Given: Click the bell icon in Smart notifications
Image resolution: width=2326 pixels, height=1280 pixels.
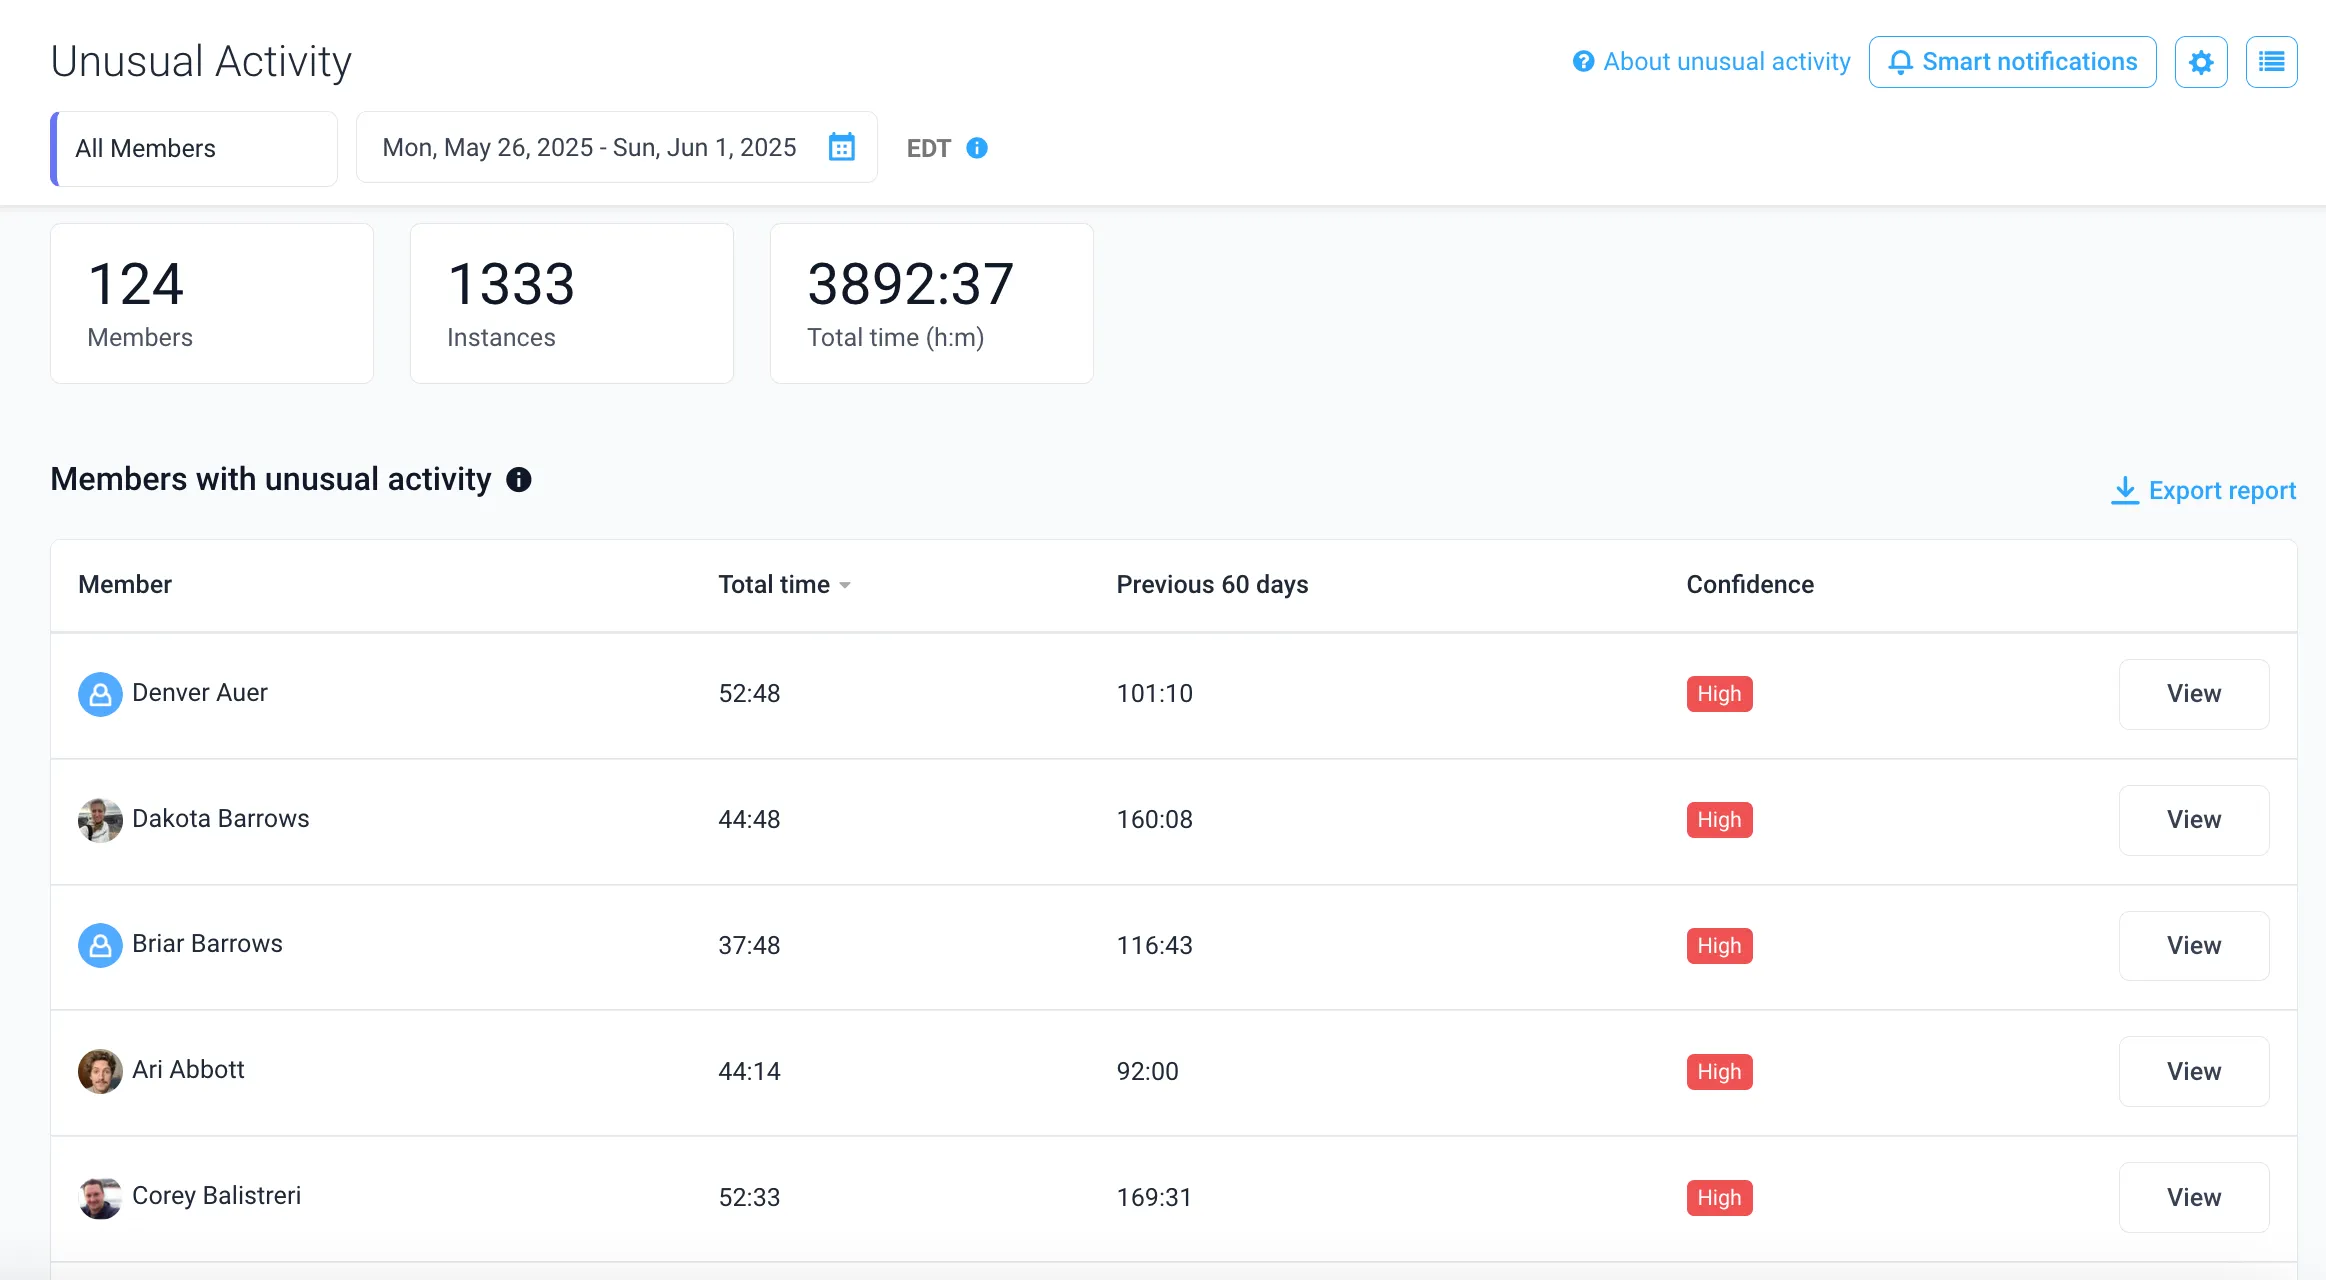Looking at the screenshot, I should point(1900,62).
